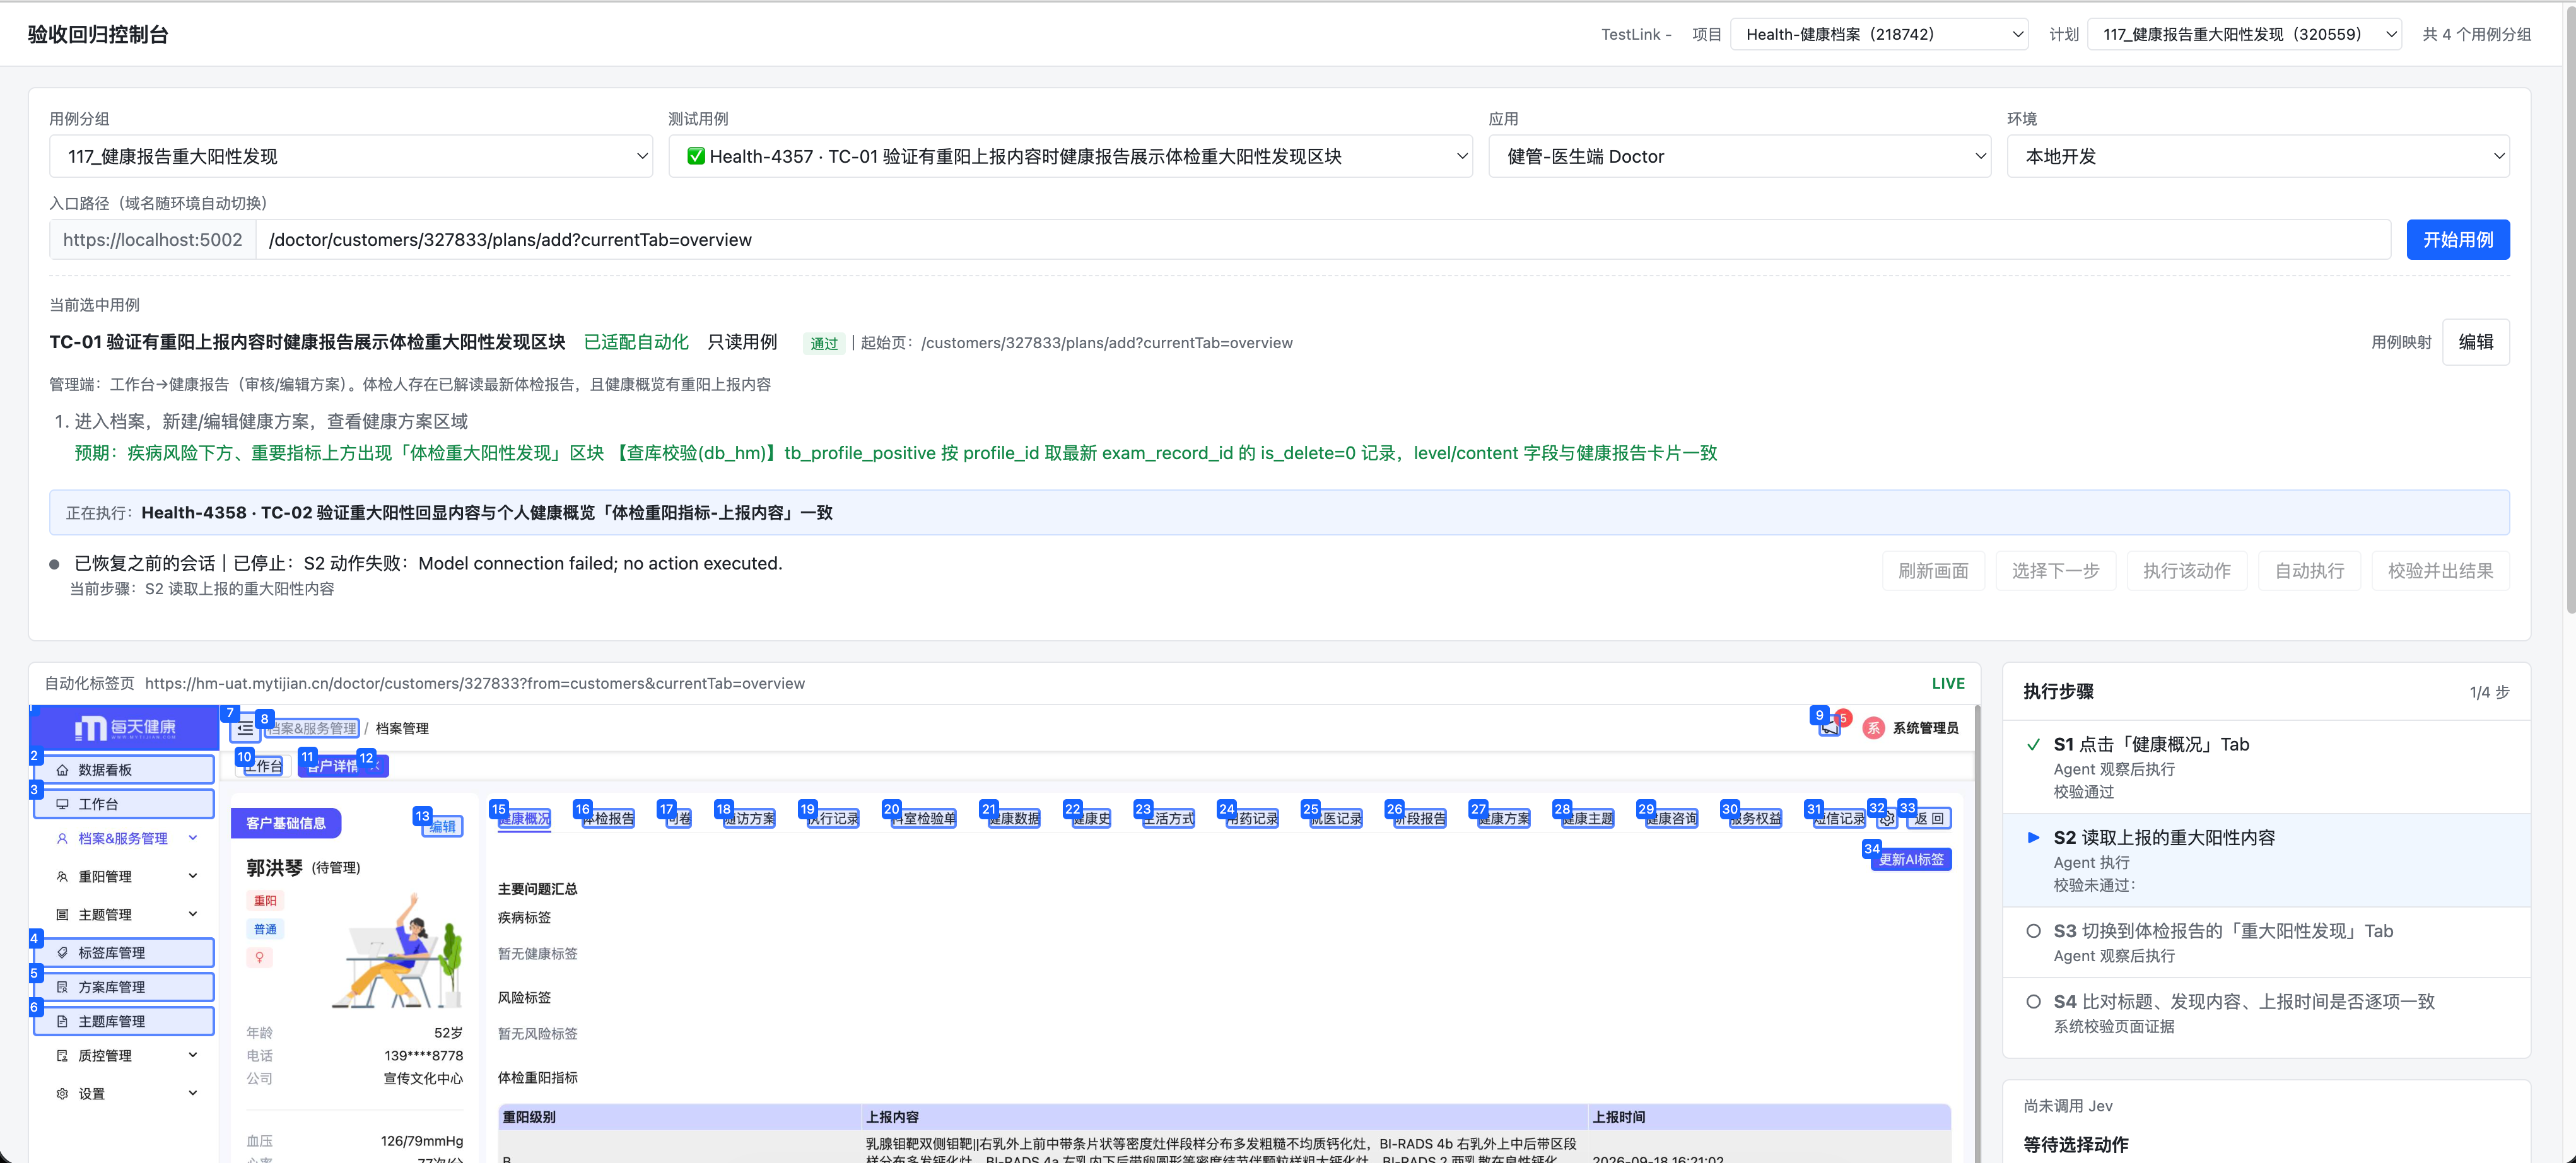Click the 重阳管理 sidebar icon

tap(62, 877)
